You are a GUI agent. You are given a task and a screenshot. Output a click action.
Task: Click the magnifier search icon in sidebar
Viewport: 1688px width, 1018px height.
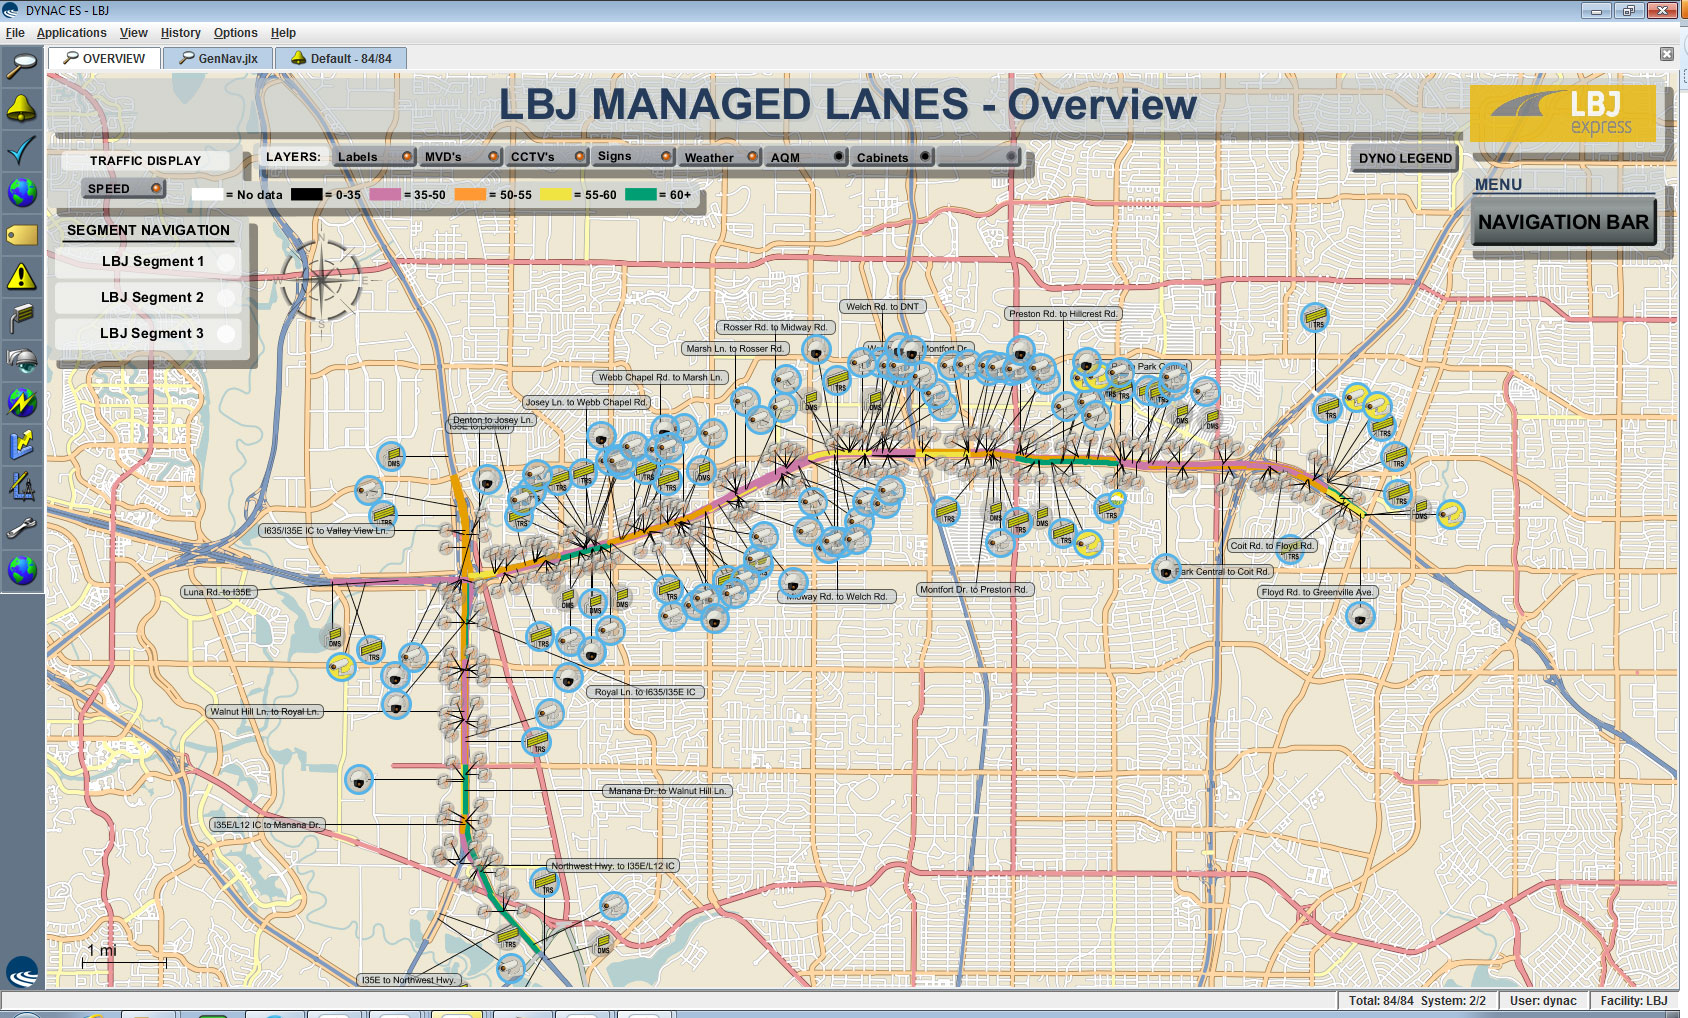22,66
